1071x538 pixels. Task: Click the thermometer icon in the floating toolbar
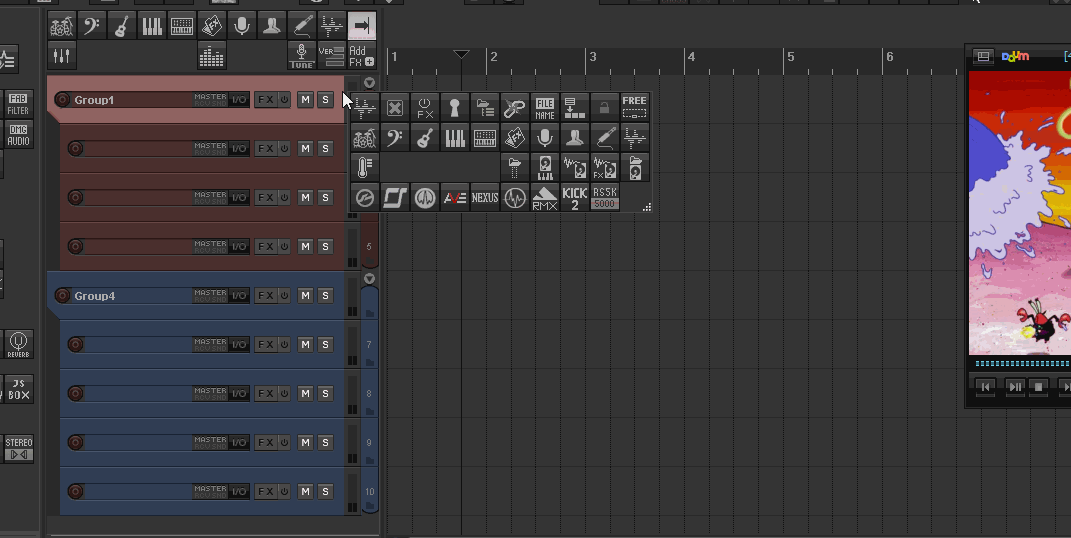click(364, 167)
